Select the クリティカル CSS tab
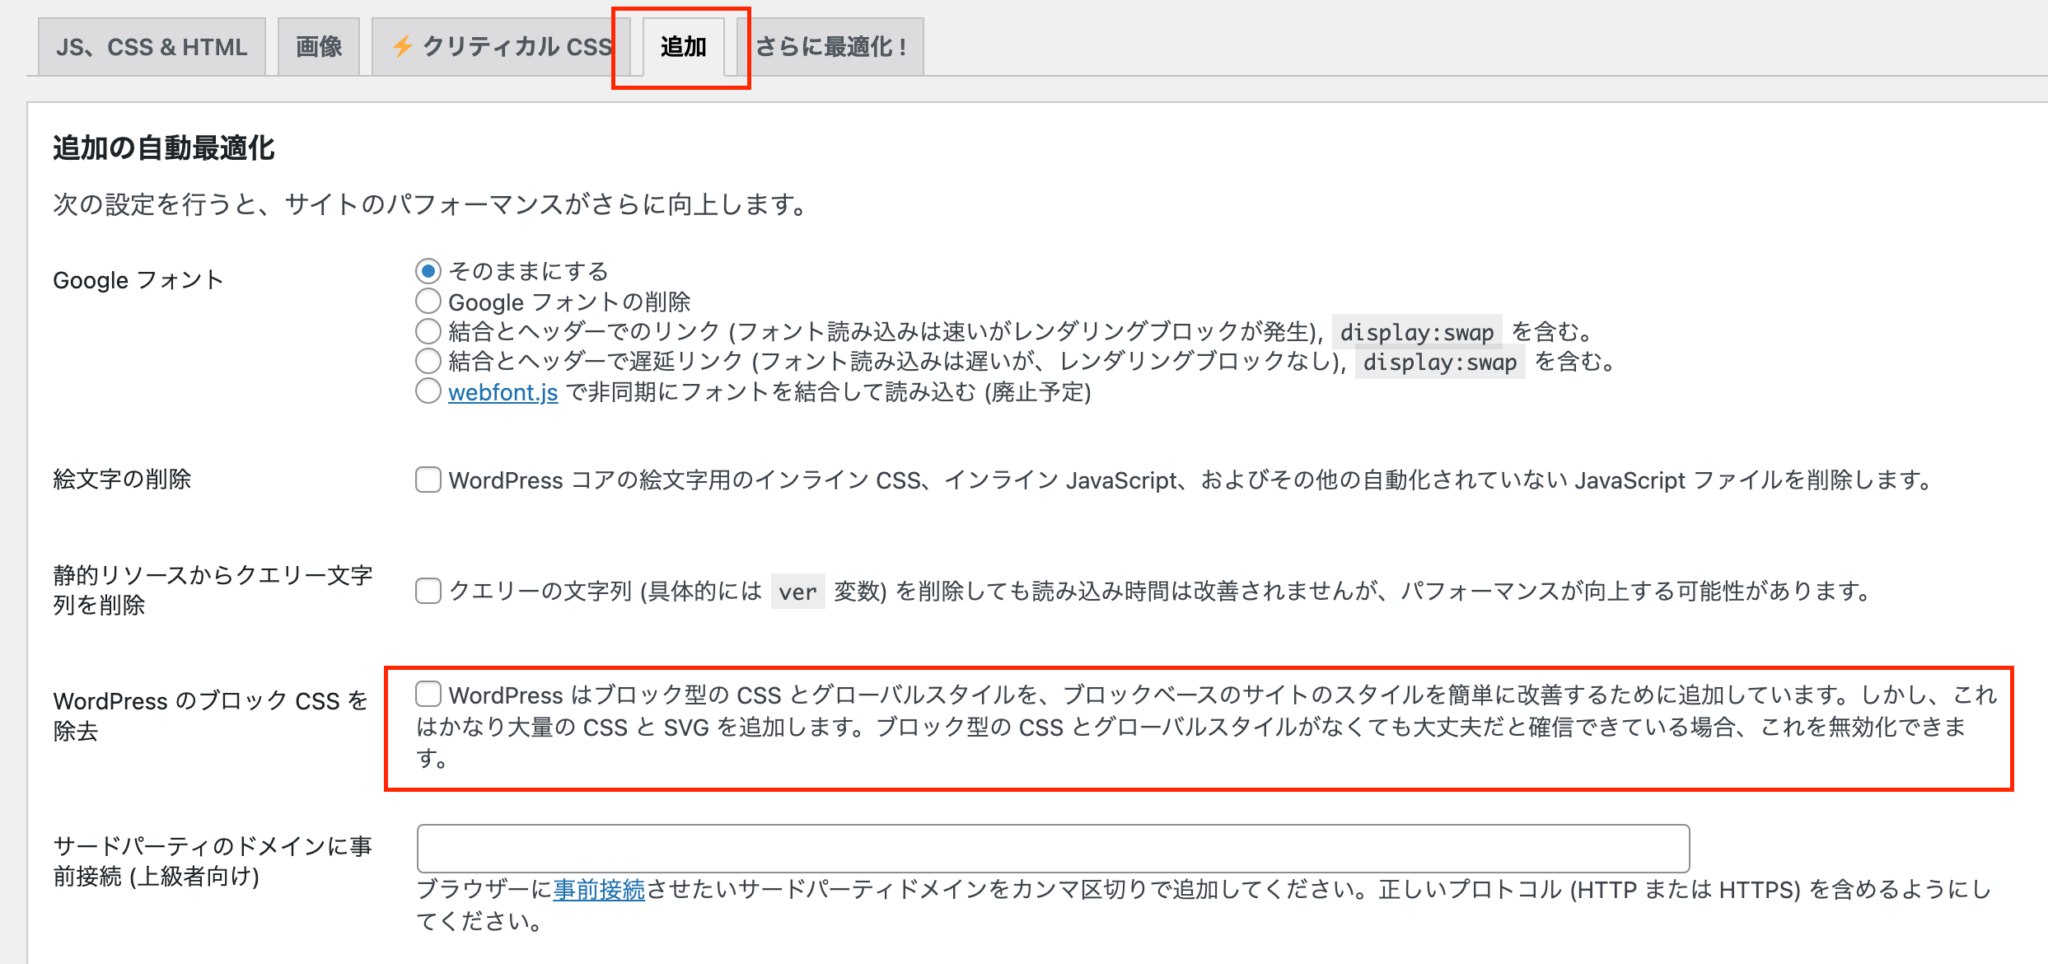 tap(500, 45)
